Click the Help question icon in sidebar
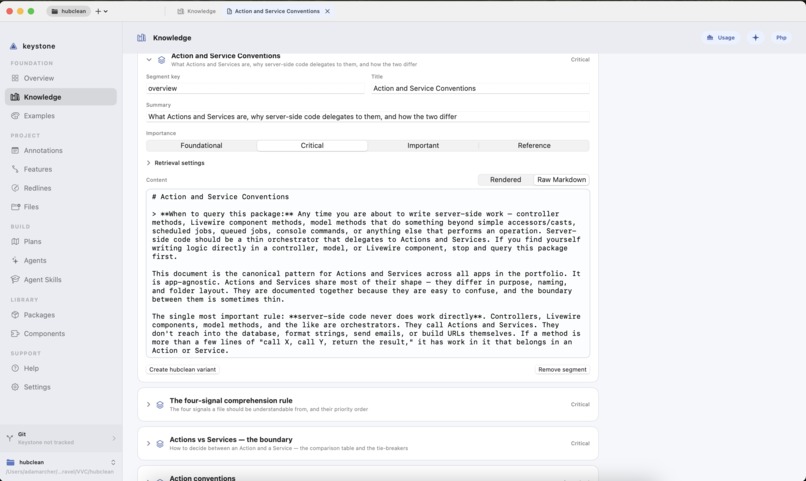Image resolution: width=806 pixels, height=481 pixels. click(x=15, y=368)
